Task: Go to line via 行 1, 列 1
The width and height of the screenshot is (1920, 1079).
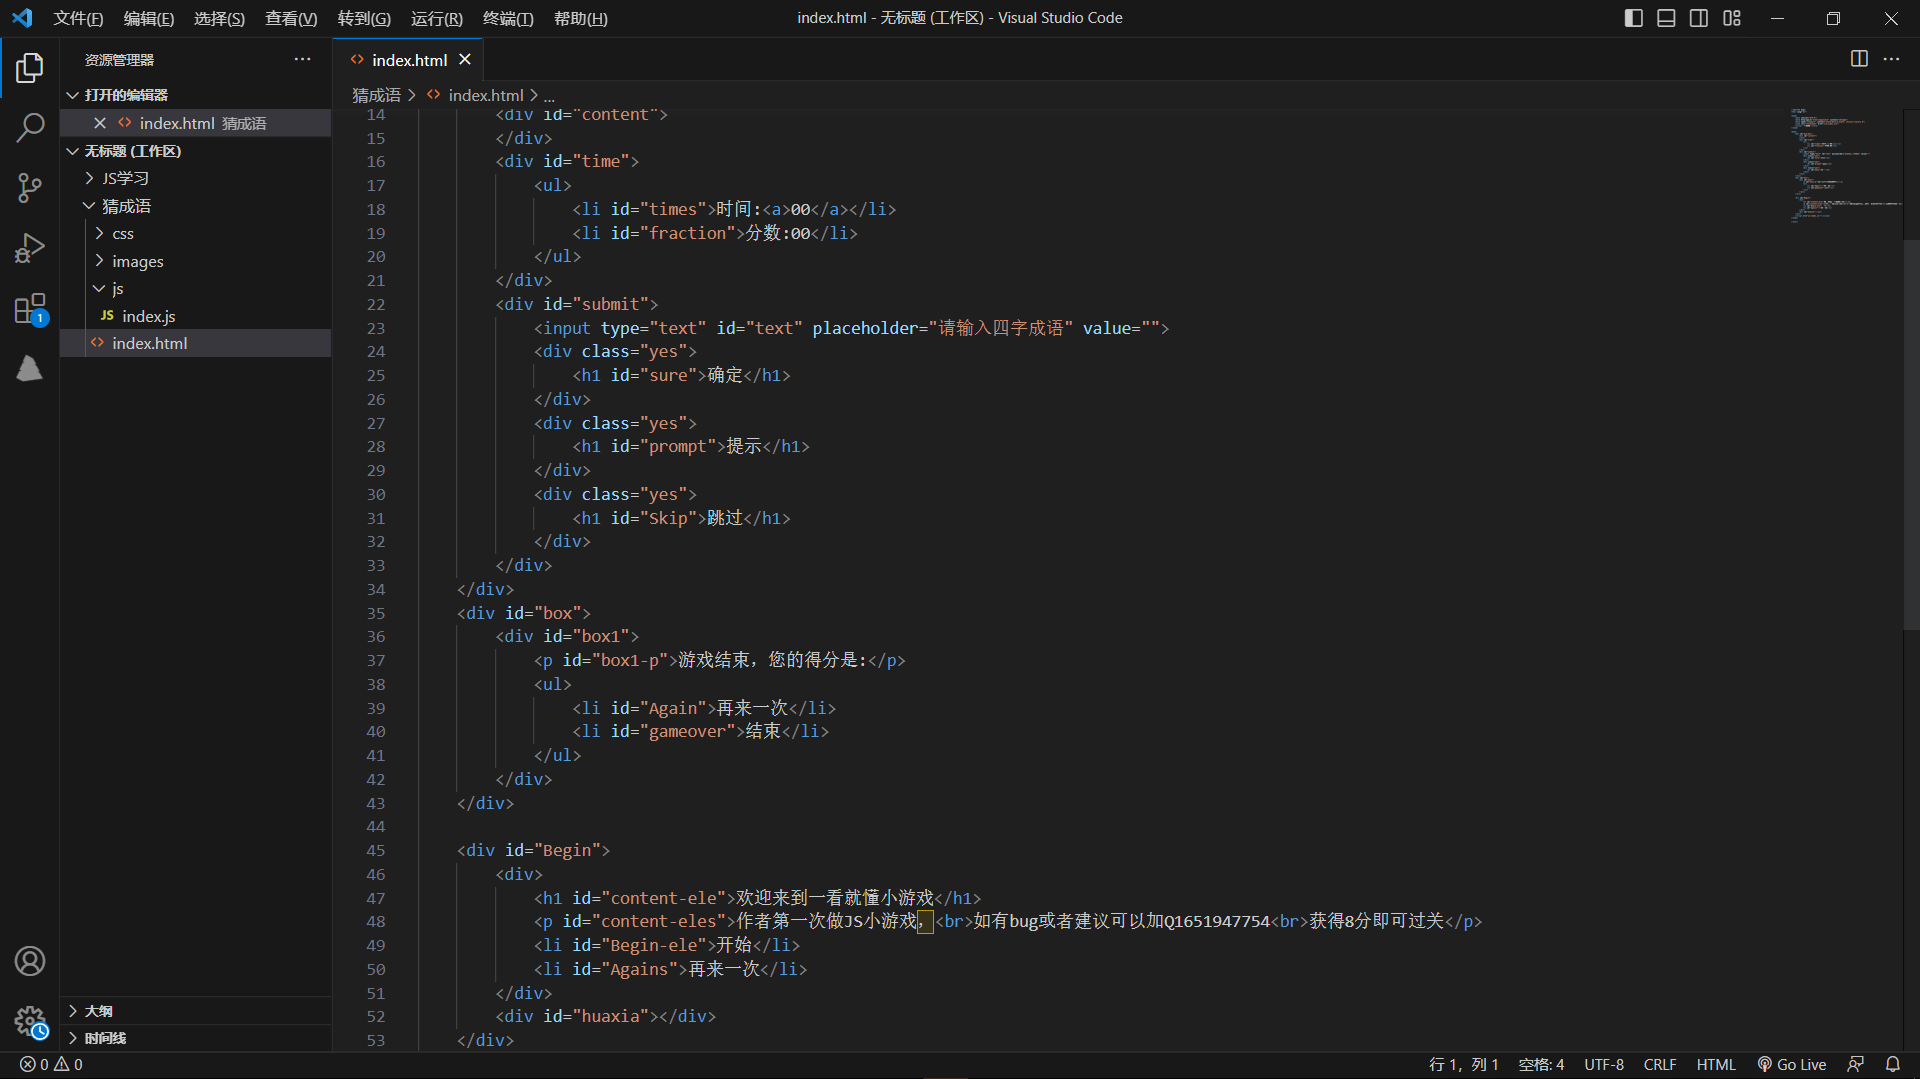Action: click(1464, 1064)
